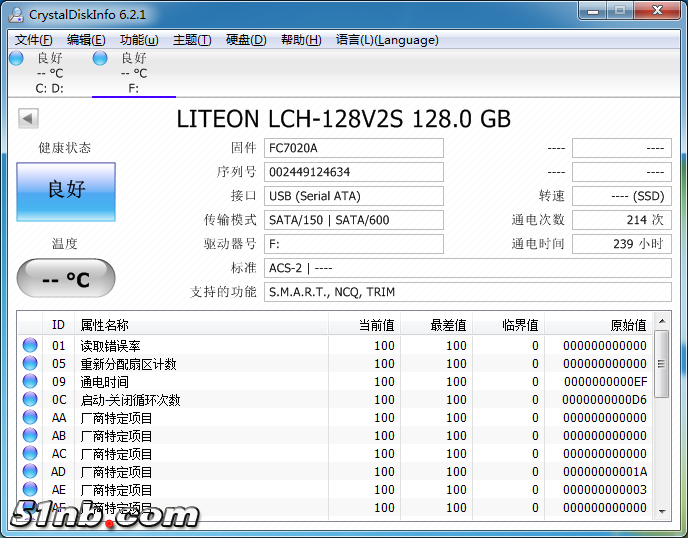Screen dimensions: 688x538
Task: Click the 原始值 column header
Action: 598,325
